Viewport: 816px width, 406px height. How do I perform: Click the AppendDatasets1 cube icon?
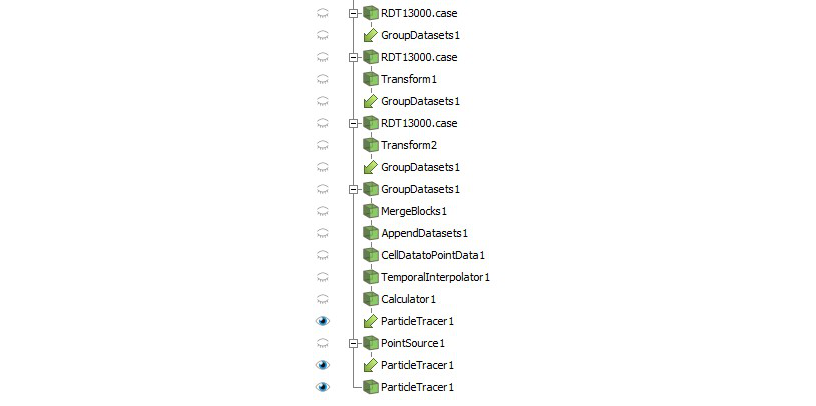click(x=371, y=233)
